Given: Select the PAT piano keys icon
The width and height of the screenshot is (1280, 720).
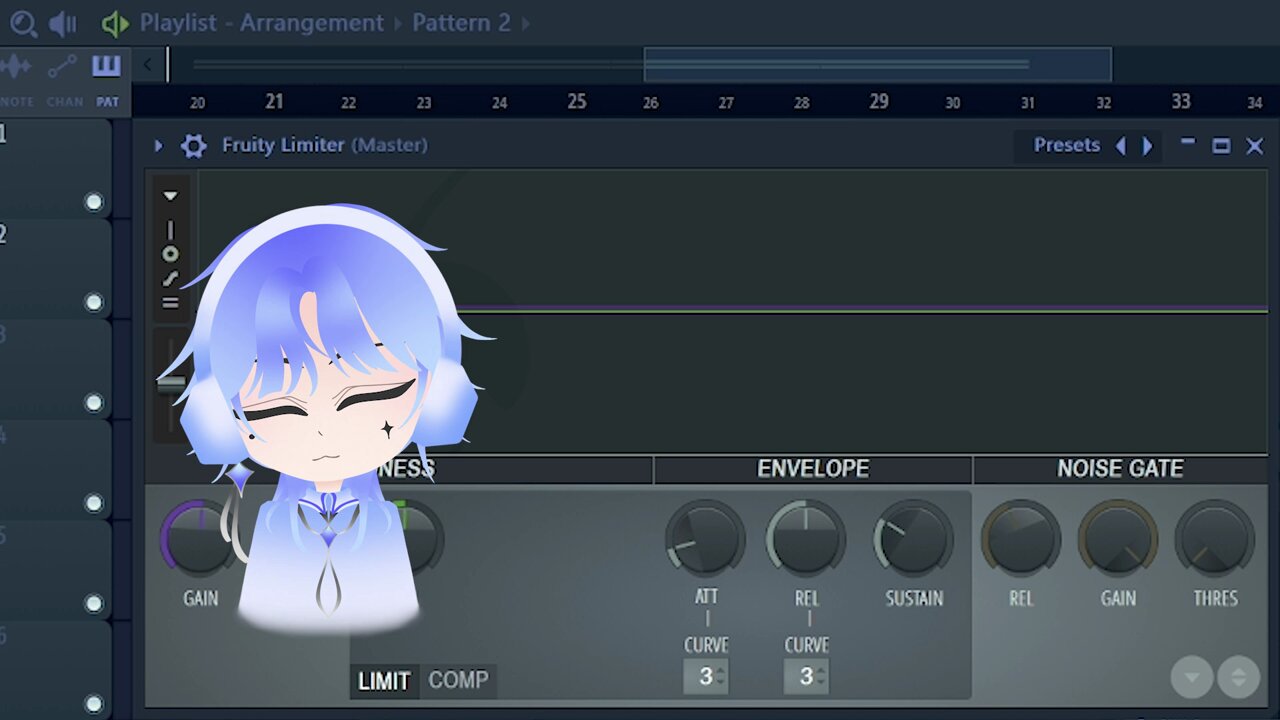Looking at the screenshot, I should click(106, 67).
